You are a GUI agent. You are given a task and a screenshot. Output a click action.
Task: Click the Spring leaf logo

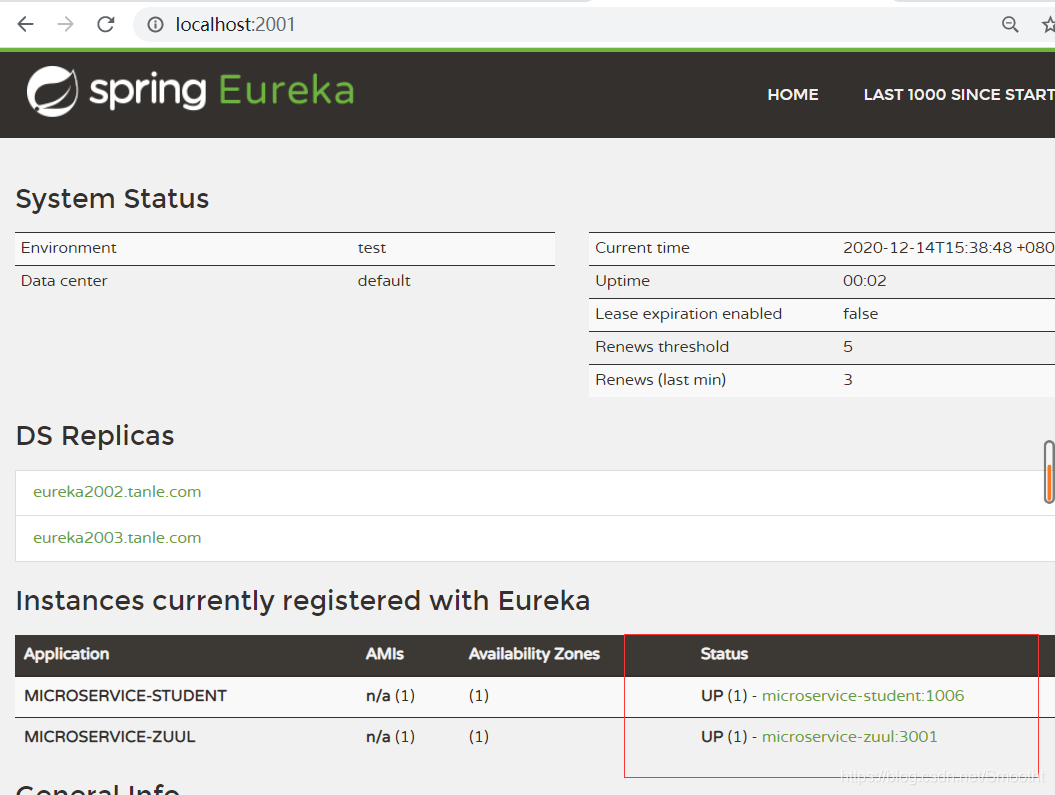52,91
